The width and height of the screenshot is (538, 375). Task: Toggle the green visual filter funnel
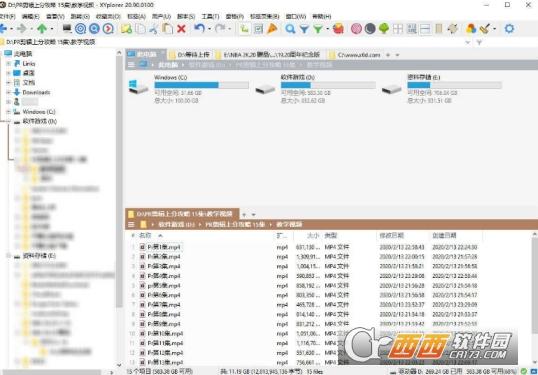point(318,29)
